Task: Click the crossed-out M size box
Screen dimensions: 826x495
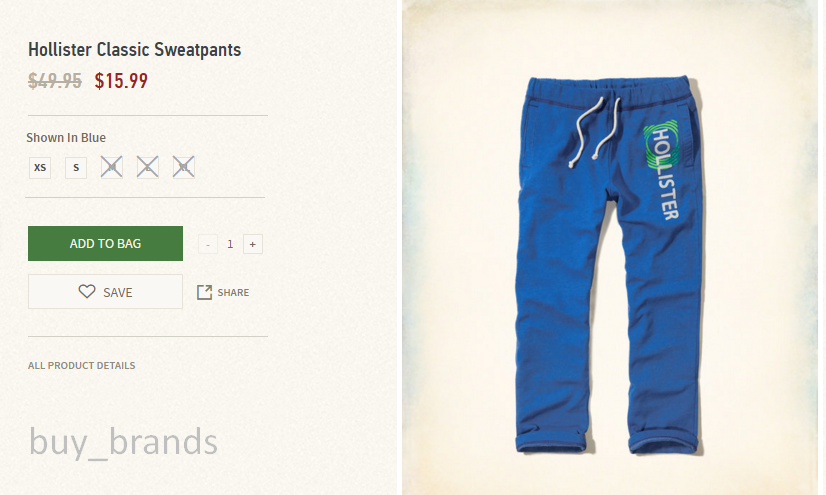Action: coord(112,167)
